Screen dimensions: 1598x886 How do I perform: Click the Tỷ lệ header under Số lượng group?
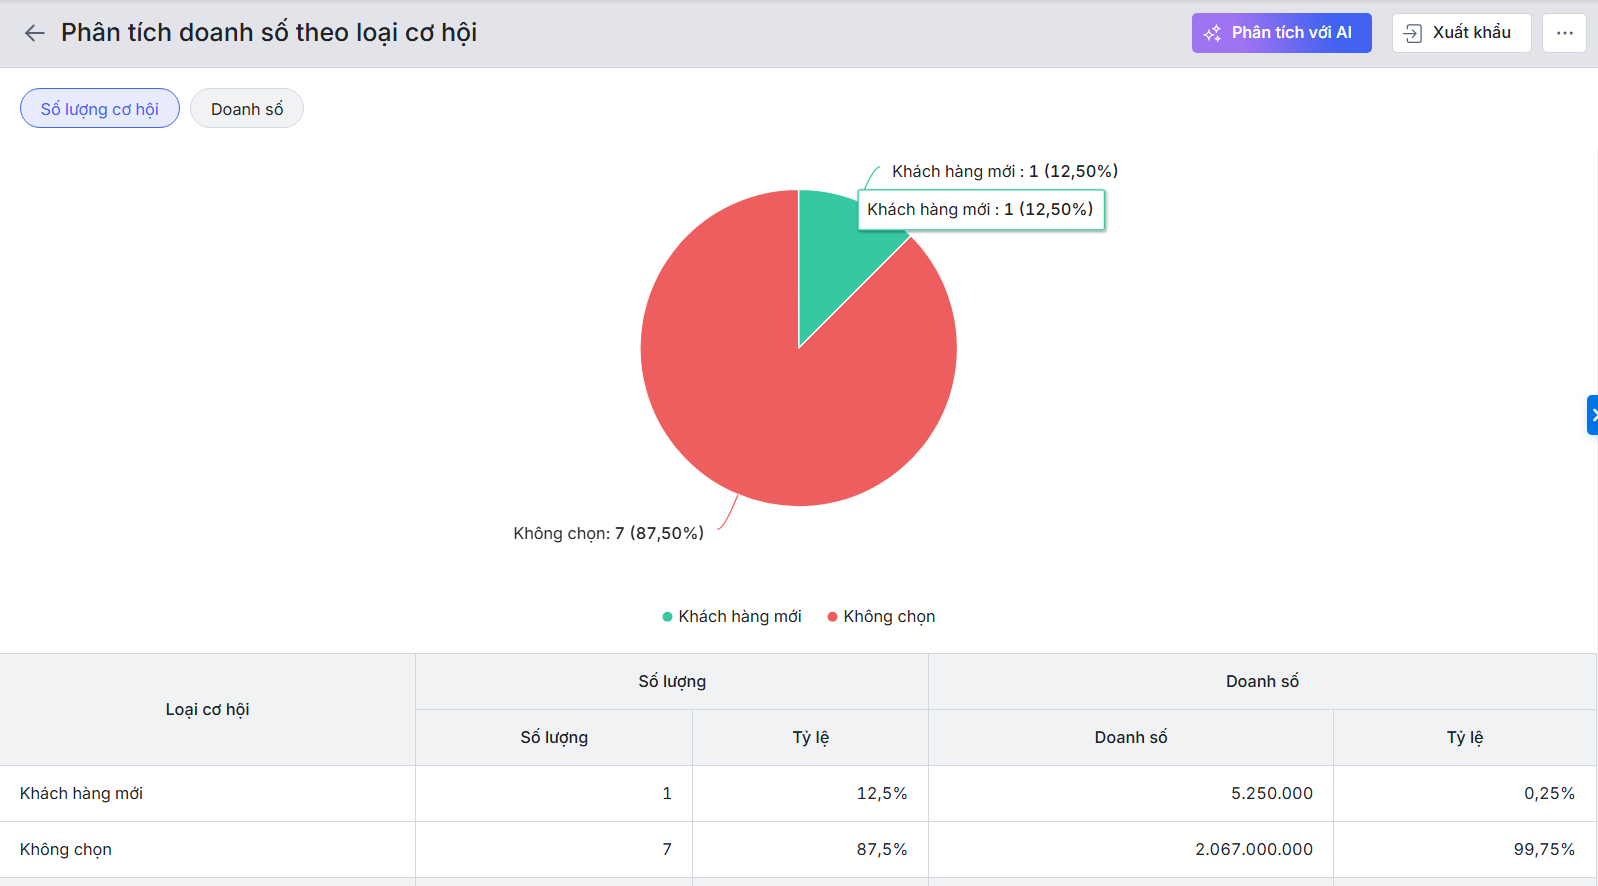(810, 738)
